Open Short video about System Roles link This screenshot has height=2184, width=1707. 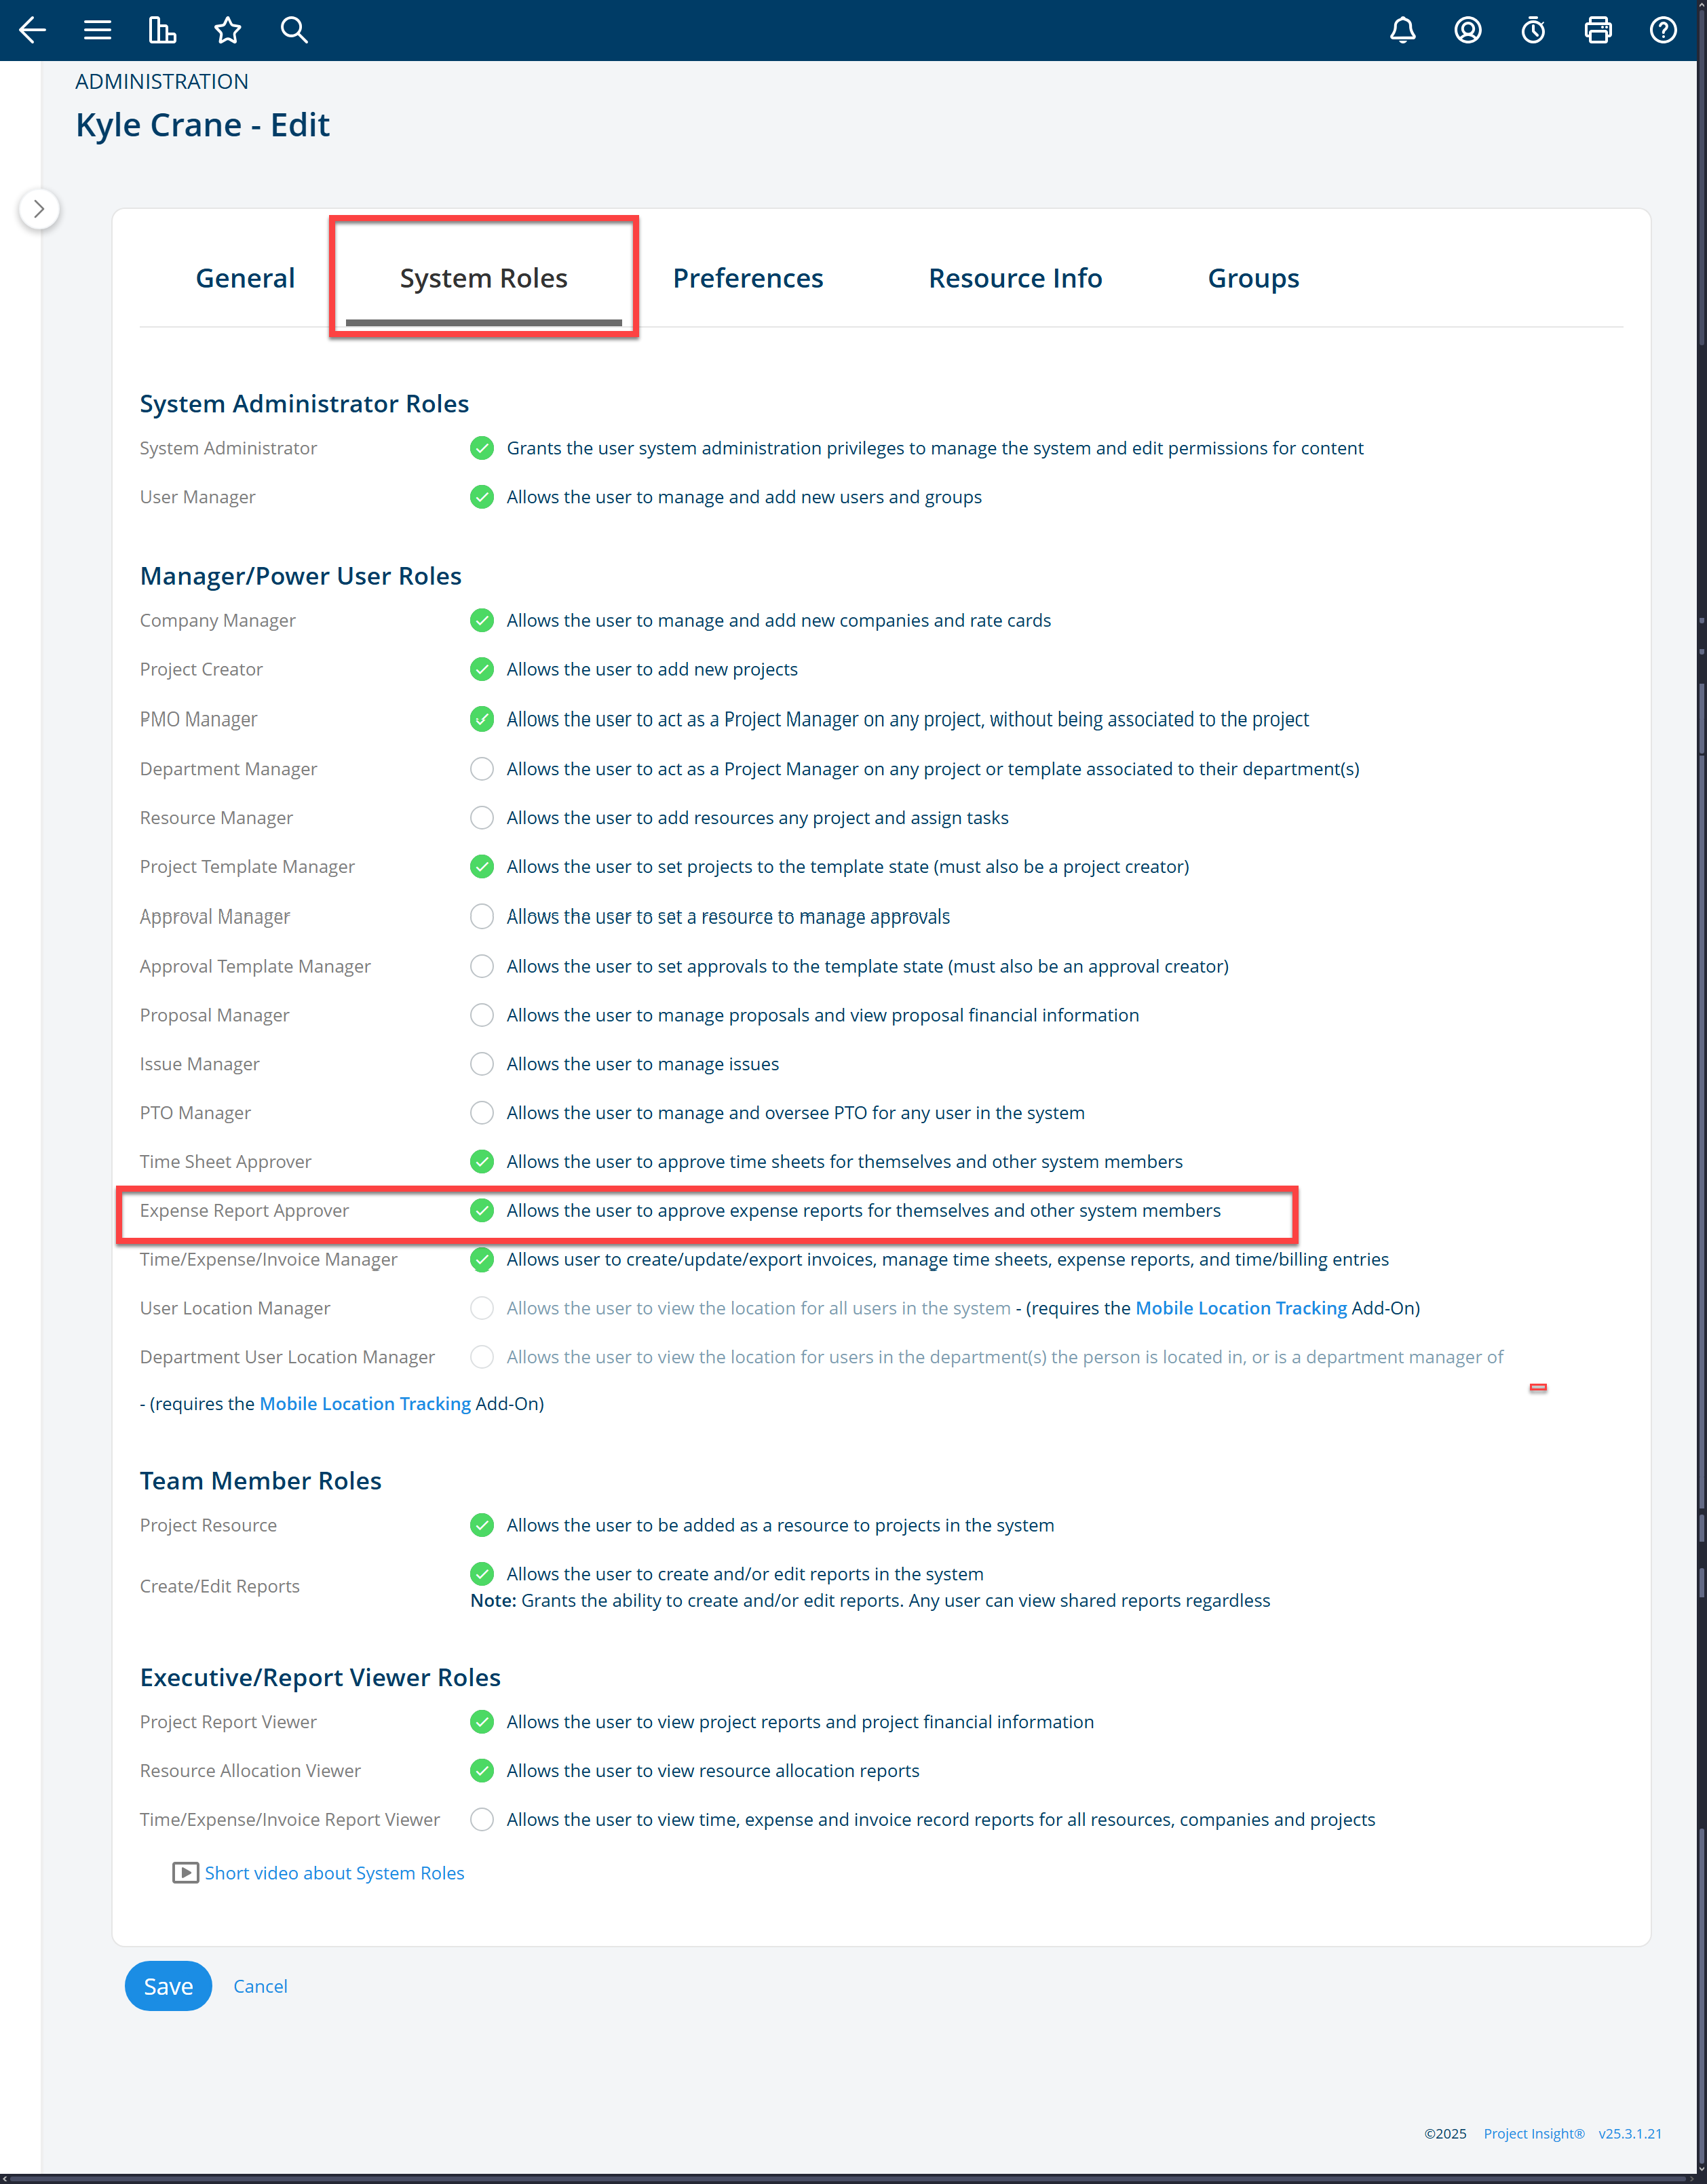tap(334, 1873)
